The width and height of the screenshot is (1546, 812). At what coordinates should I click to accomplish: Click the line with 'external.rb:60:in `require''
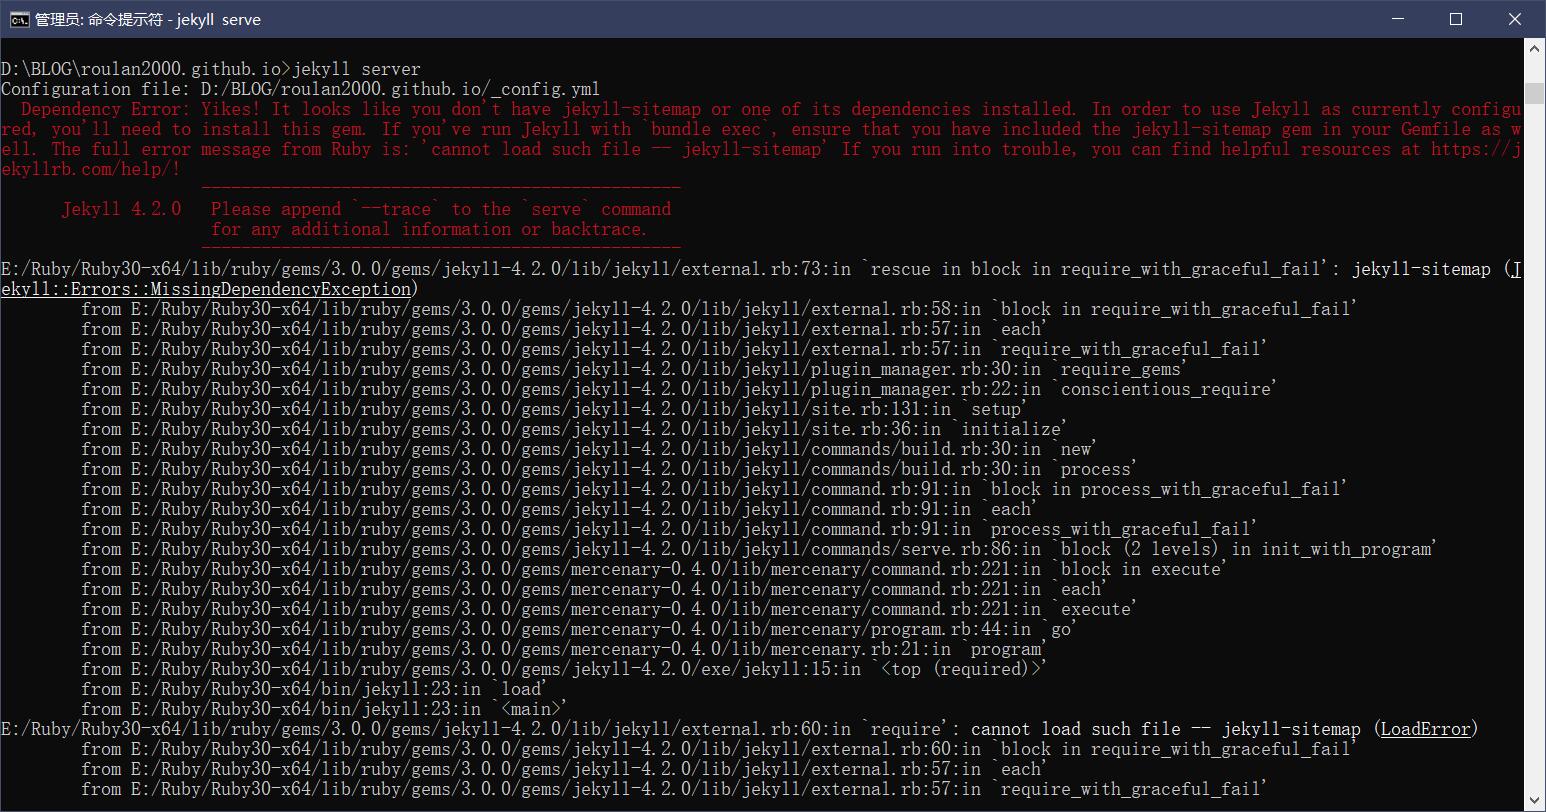(739, 729)
